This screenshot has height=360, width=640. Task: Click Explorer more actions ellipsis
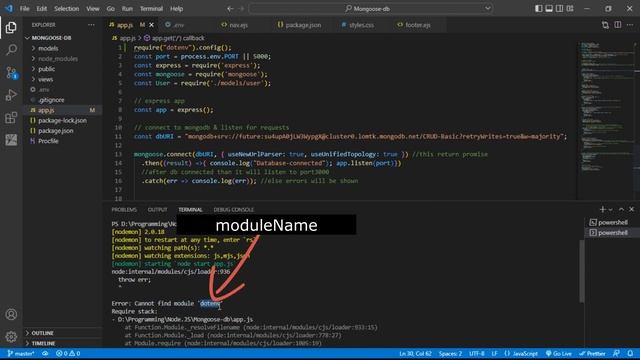pyautogui.click(x=91, y=25)
